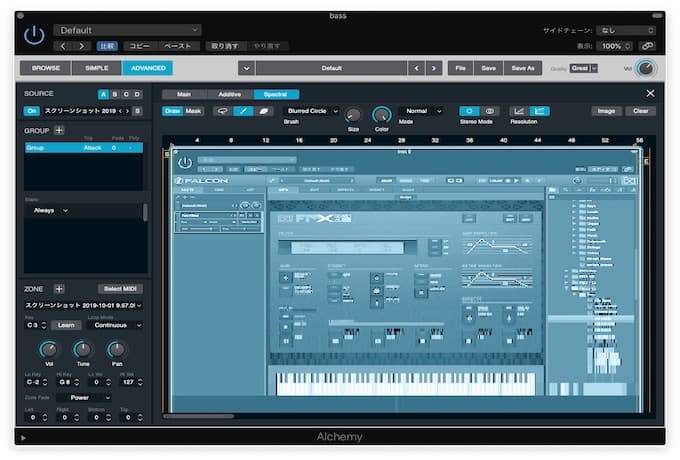This screenshot has width=680, height=460.
Task: Select the eraser tool
Action: tap(265, 111)
